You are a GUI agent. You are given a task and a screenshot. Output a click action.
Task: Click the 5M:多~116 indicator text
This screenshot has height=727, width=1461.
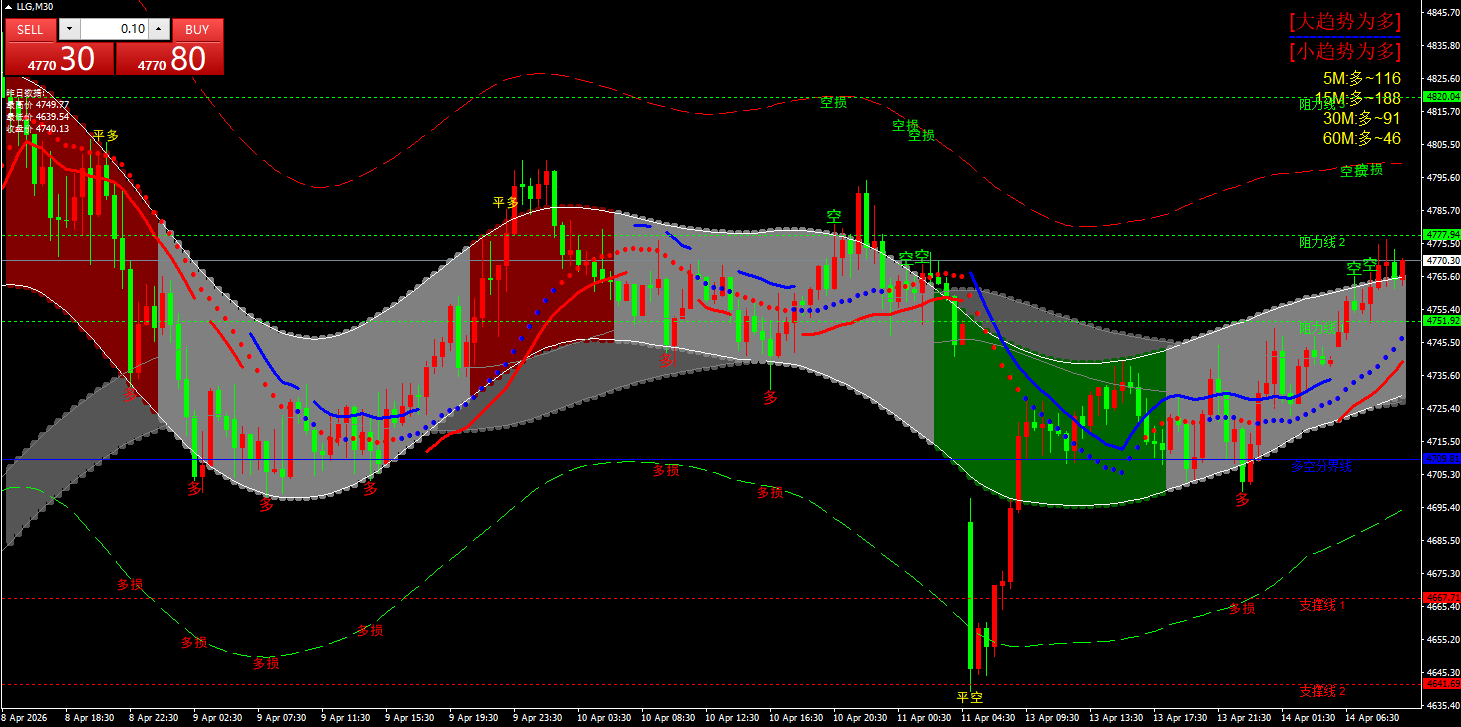pos(1362,78)
